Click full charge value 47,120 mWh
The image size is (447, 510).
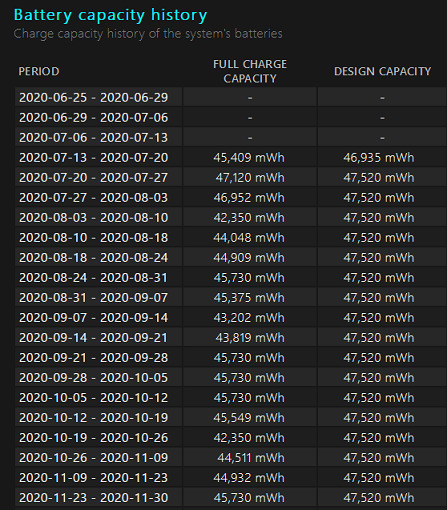pyautogui.click(x=250, y=178)
